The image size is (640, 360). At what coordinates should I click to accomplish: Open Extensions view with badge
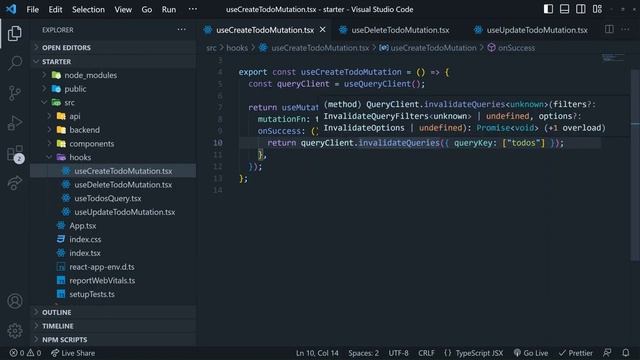16,154
